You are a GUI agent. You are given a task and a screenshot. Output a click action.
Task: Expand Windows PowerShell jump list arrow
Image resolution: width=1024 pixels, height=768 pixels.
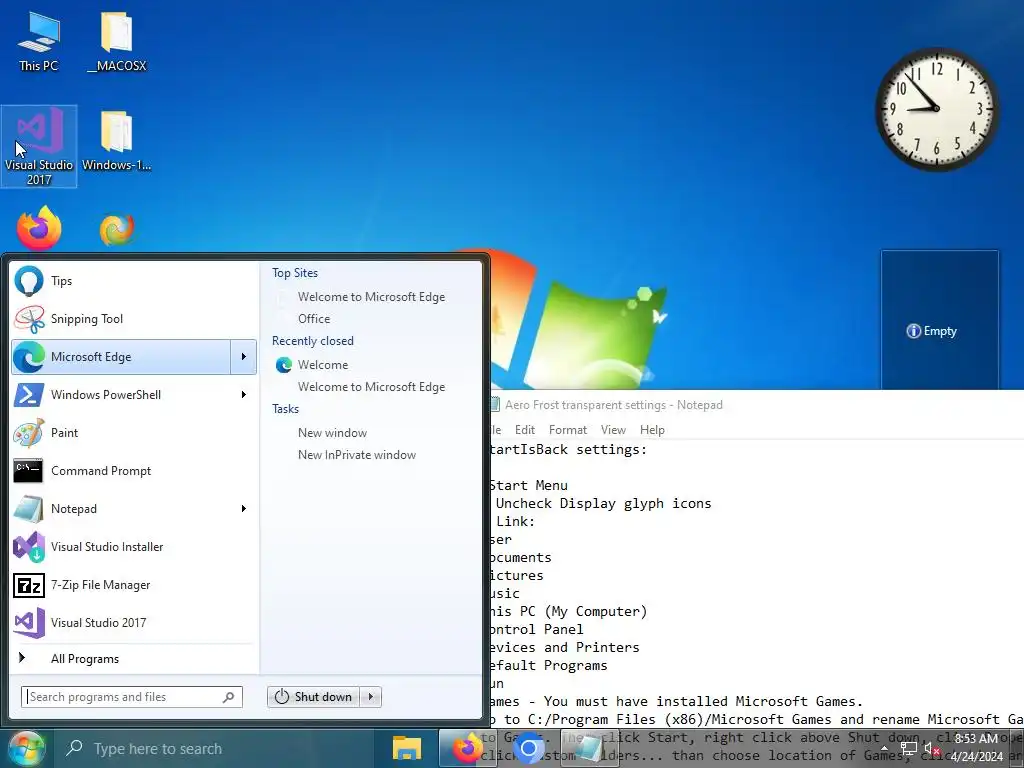[244, 394]
